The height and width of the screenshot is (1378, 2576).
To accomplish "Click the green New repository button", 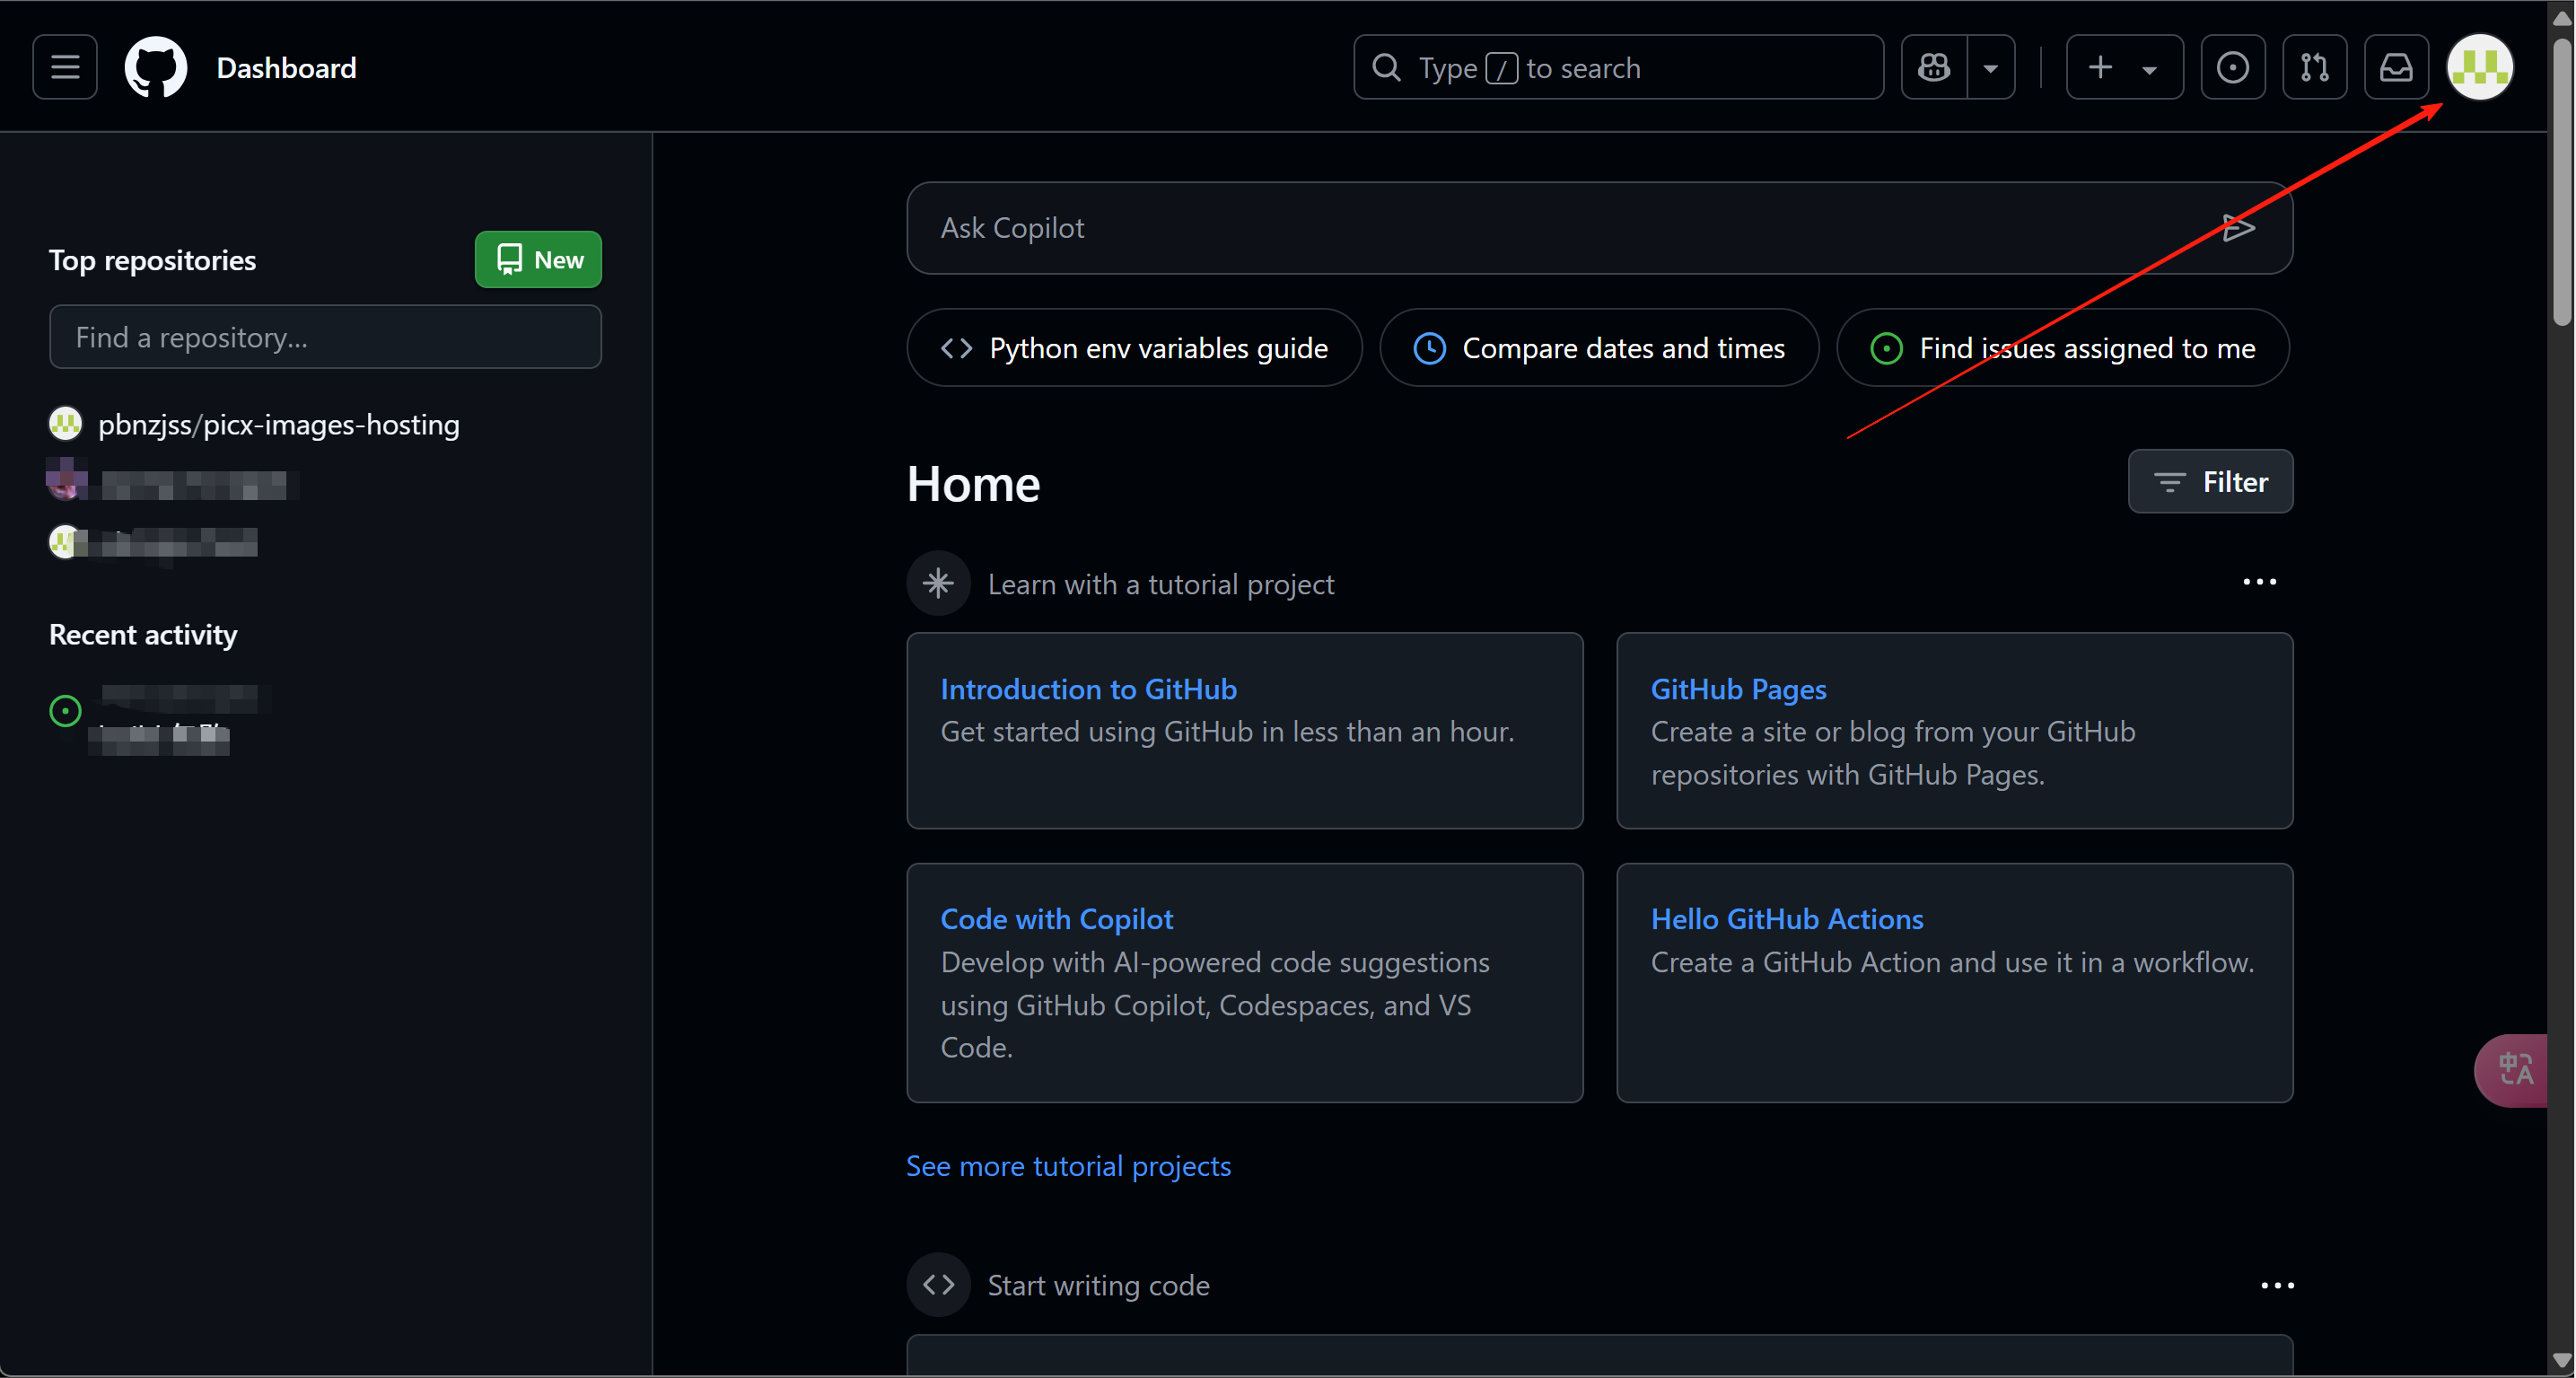I will tap(537, 259).
